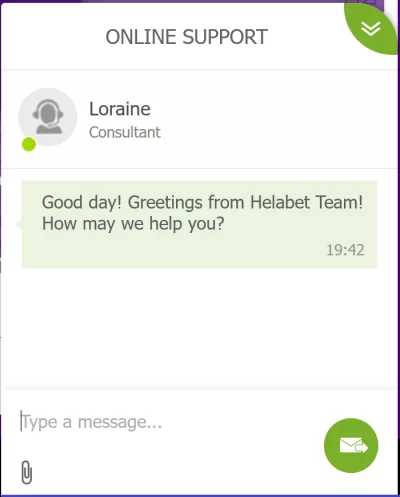
Task: Click the white arrow on send envelope
Action: (361, 447)
